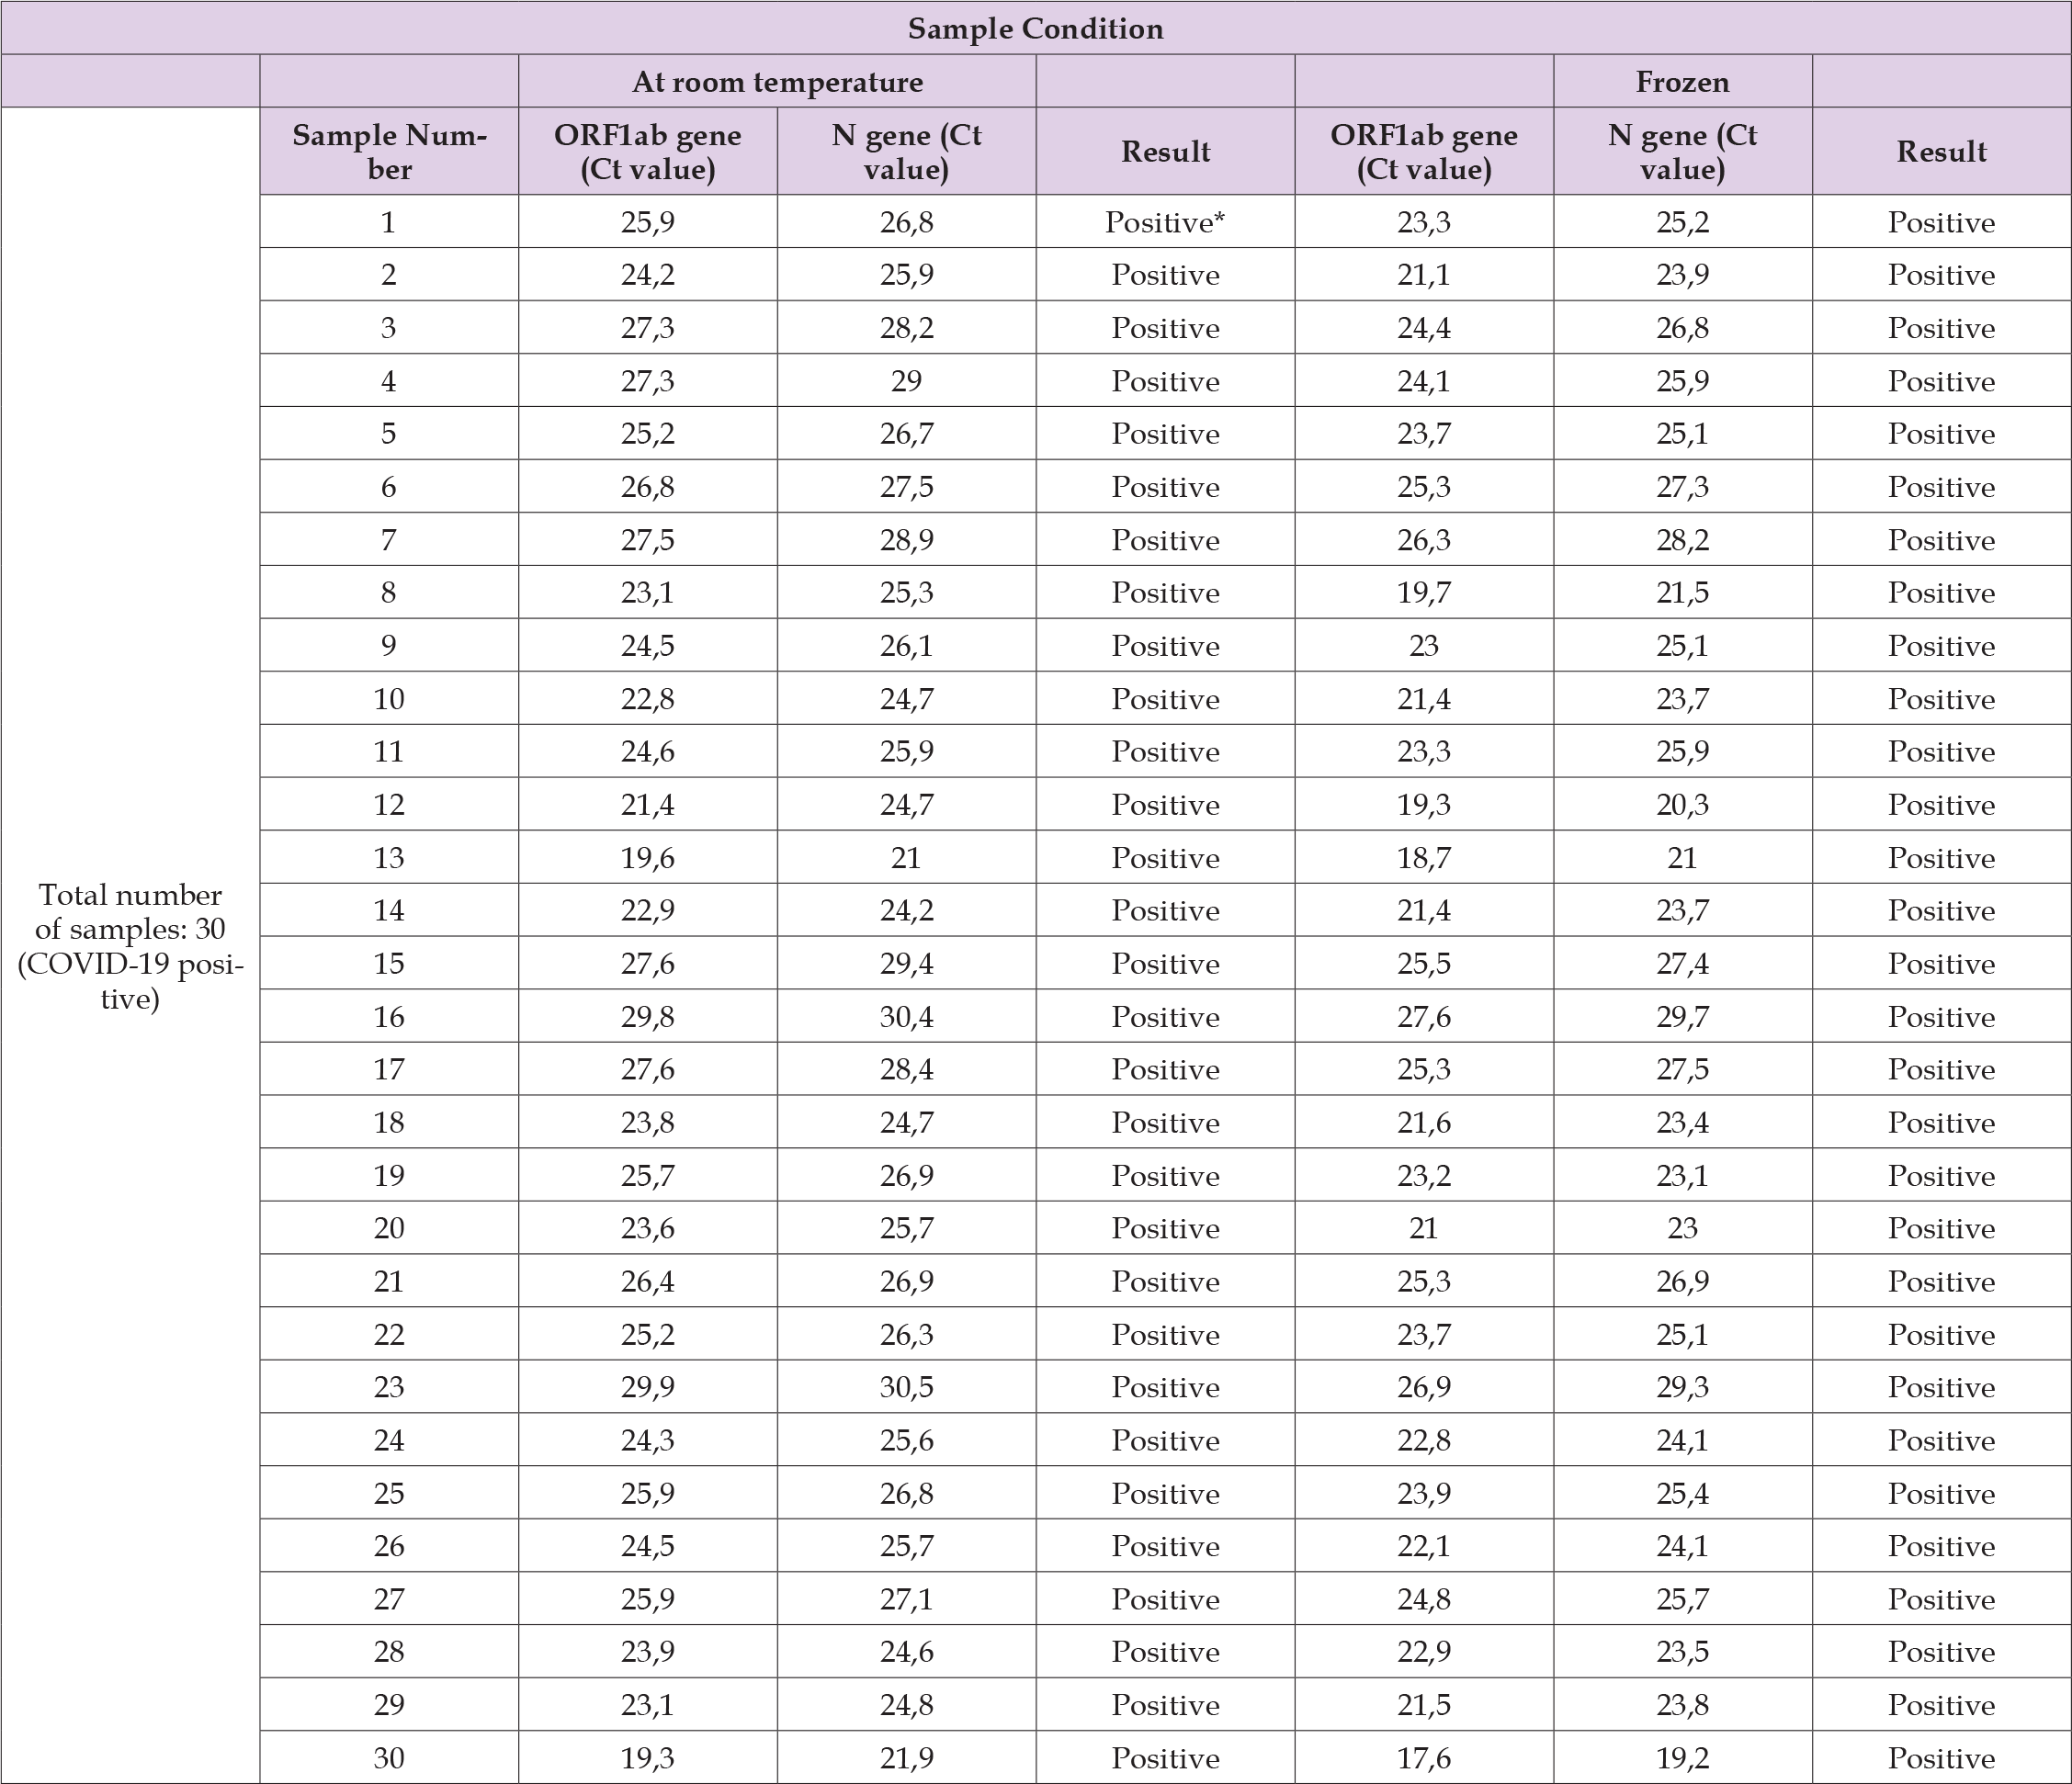Click room-temperature N gene "29" for sample 4
2072x1784 pixels.
pyautogui.click(x=906, y=381)
